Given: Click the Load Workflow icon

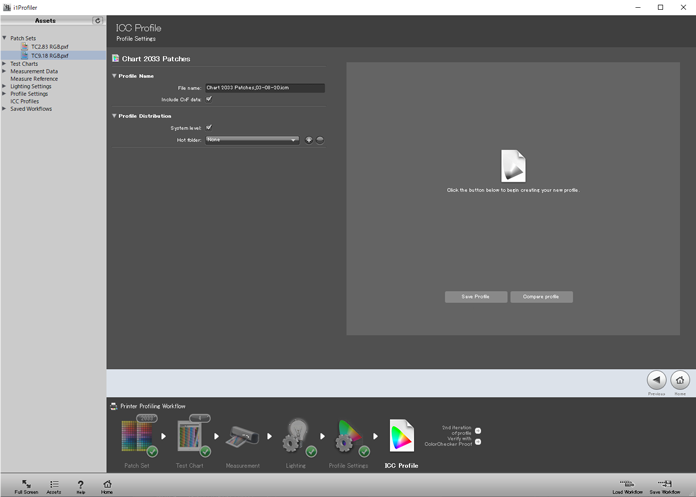Looking at the screenshot, I should coord(627,485).
